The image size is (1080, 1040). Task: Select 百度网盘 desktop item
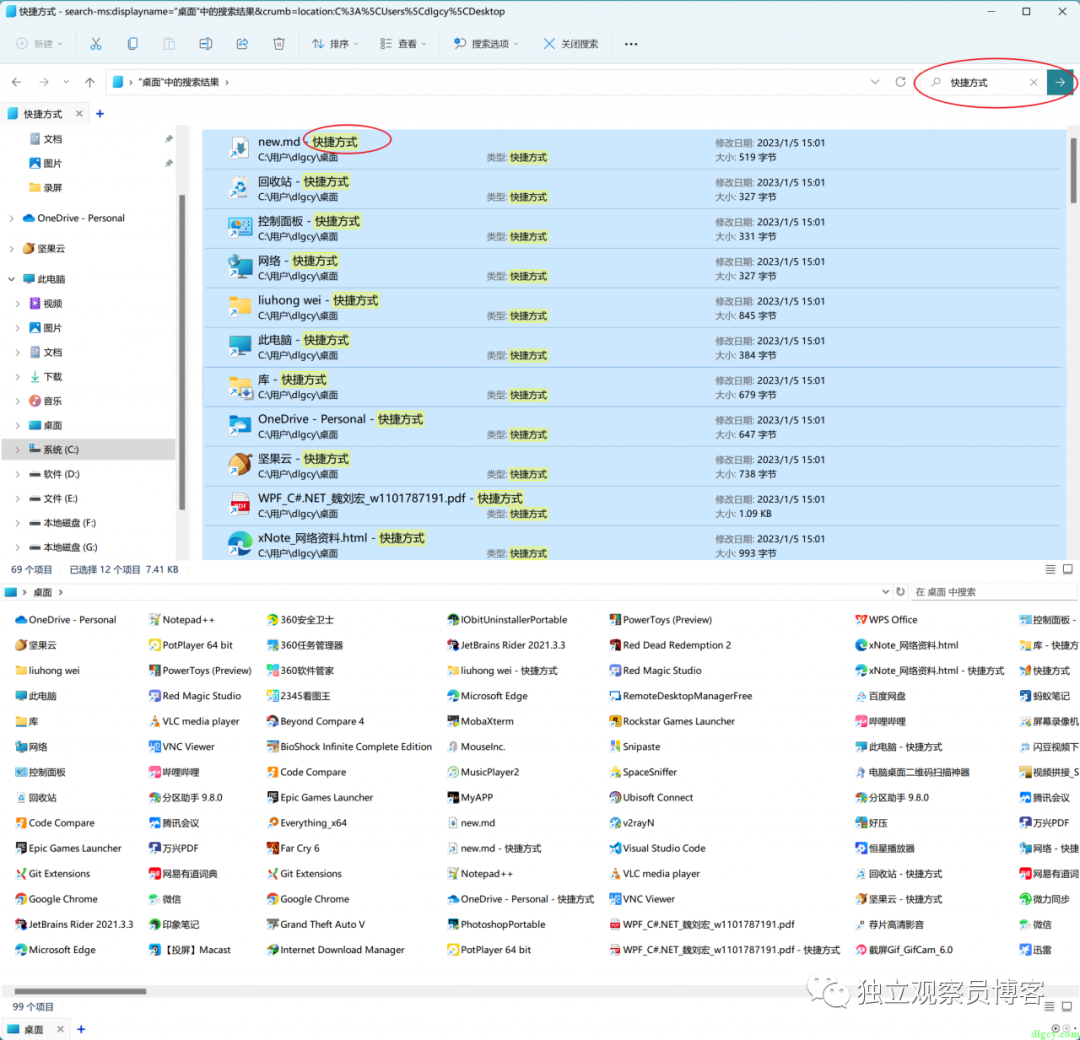point(880,696)
